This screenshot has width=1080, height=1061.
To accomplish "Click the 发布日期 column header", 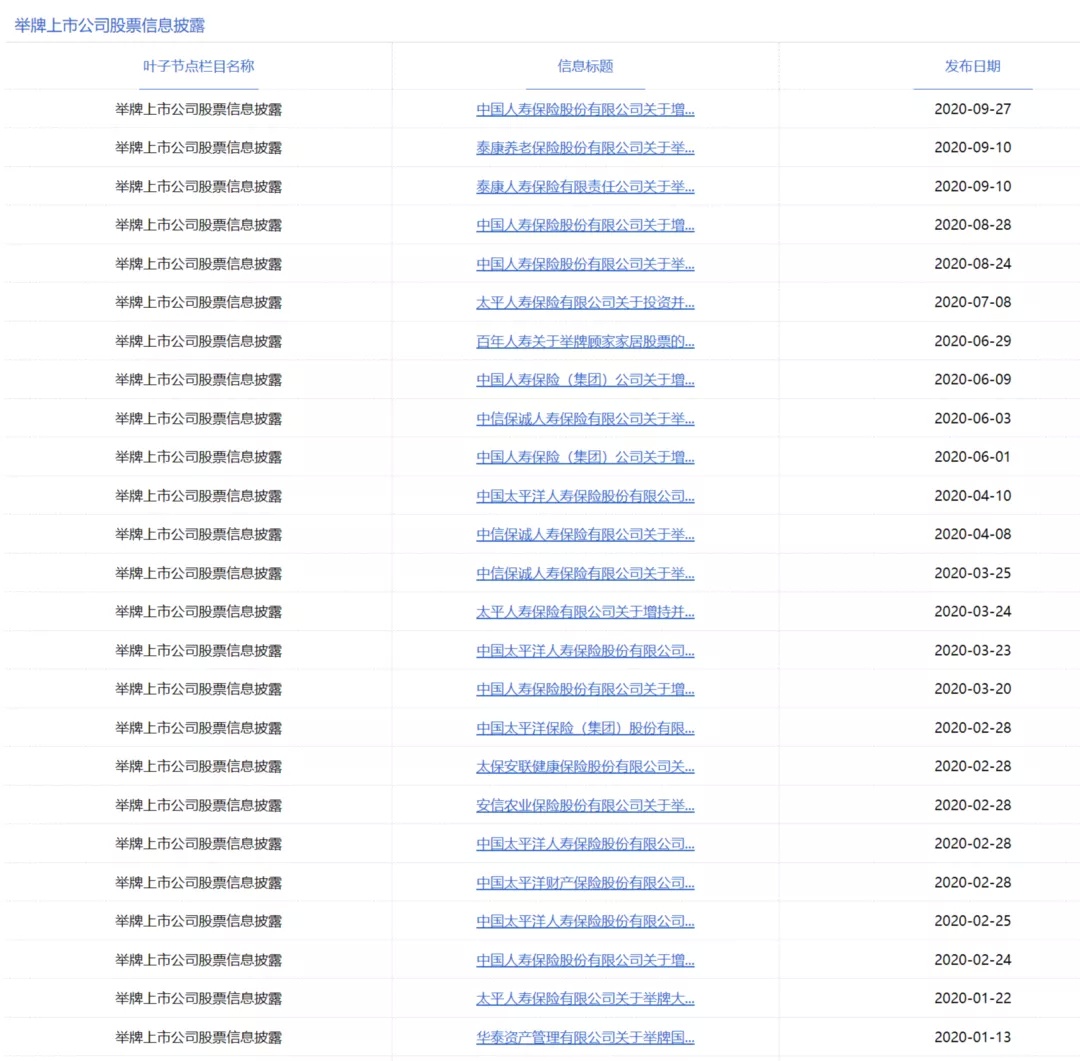I will click(x=973, y=66).
